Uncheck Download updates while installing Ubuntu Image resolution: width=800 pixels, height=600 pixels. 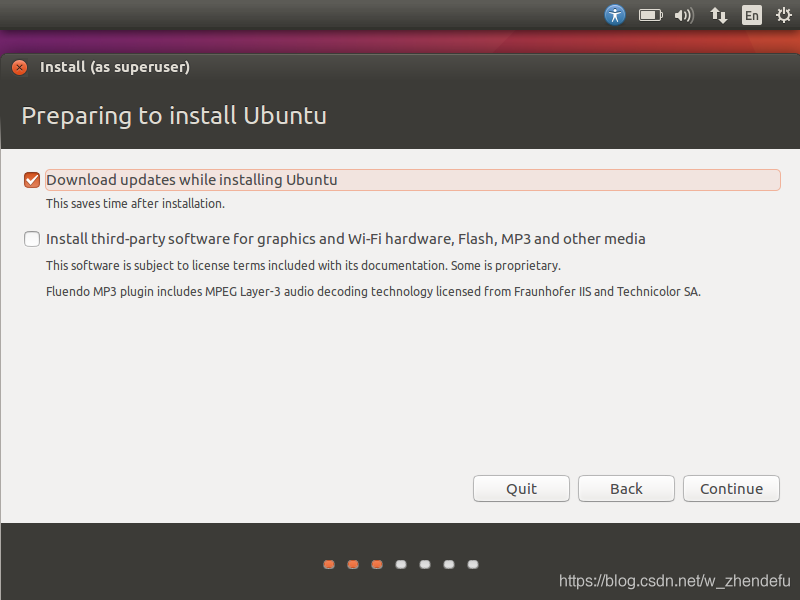[32, 180]
